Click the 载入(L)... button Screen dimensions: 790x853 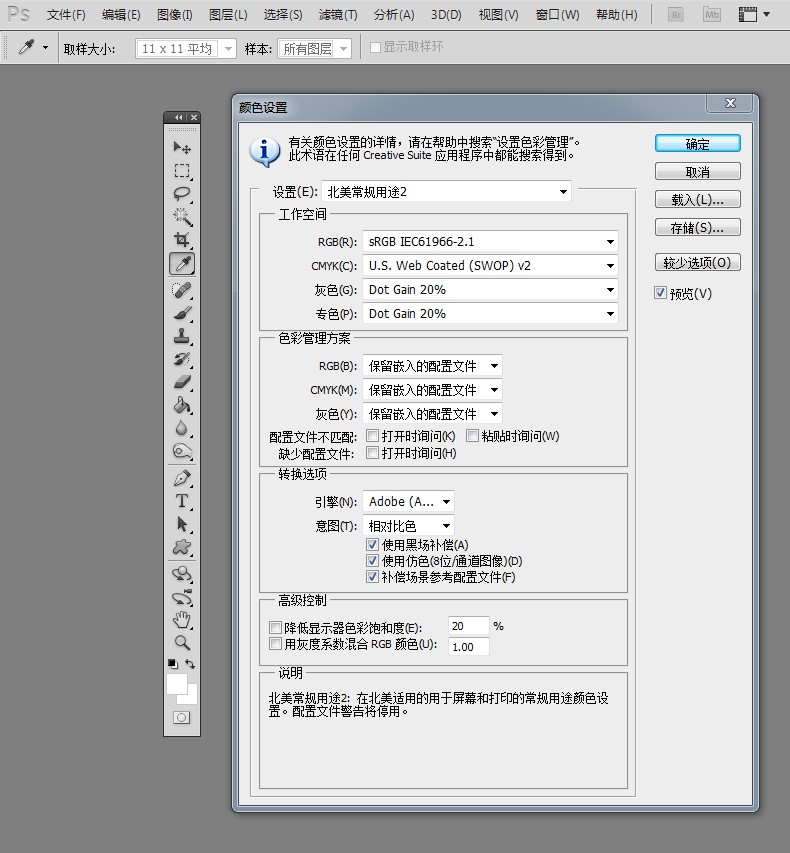698,200
